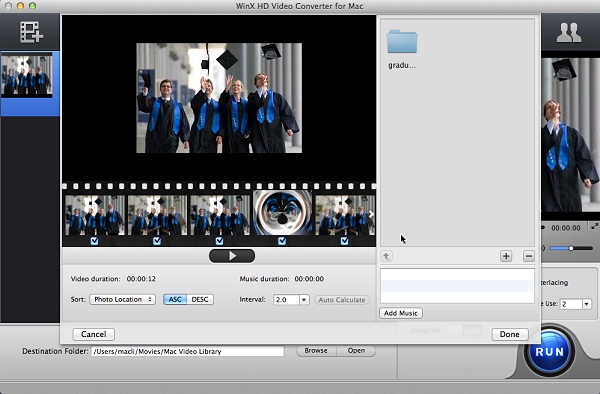Toggle the checkbox under the third photo
The image size is (600, 394).
pos(219,241)
